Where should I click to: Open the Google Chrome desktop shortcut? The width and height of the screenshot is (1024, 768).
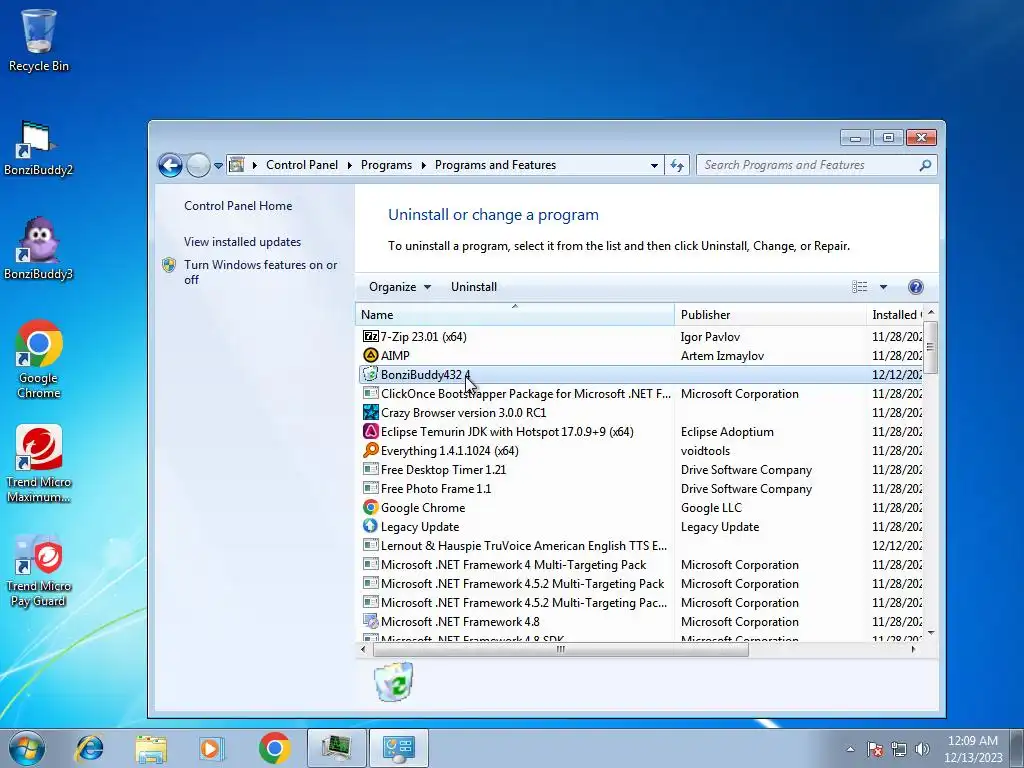tap(39, 359)
